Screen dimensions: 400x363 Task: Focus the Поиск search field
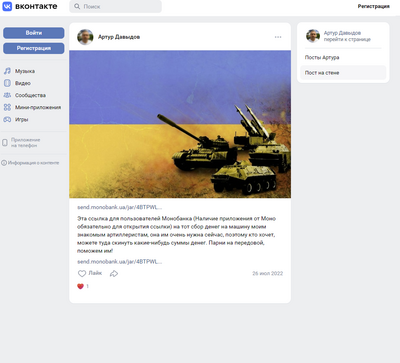(x=115, y=6)
